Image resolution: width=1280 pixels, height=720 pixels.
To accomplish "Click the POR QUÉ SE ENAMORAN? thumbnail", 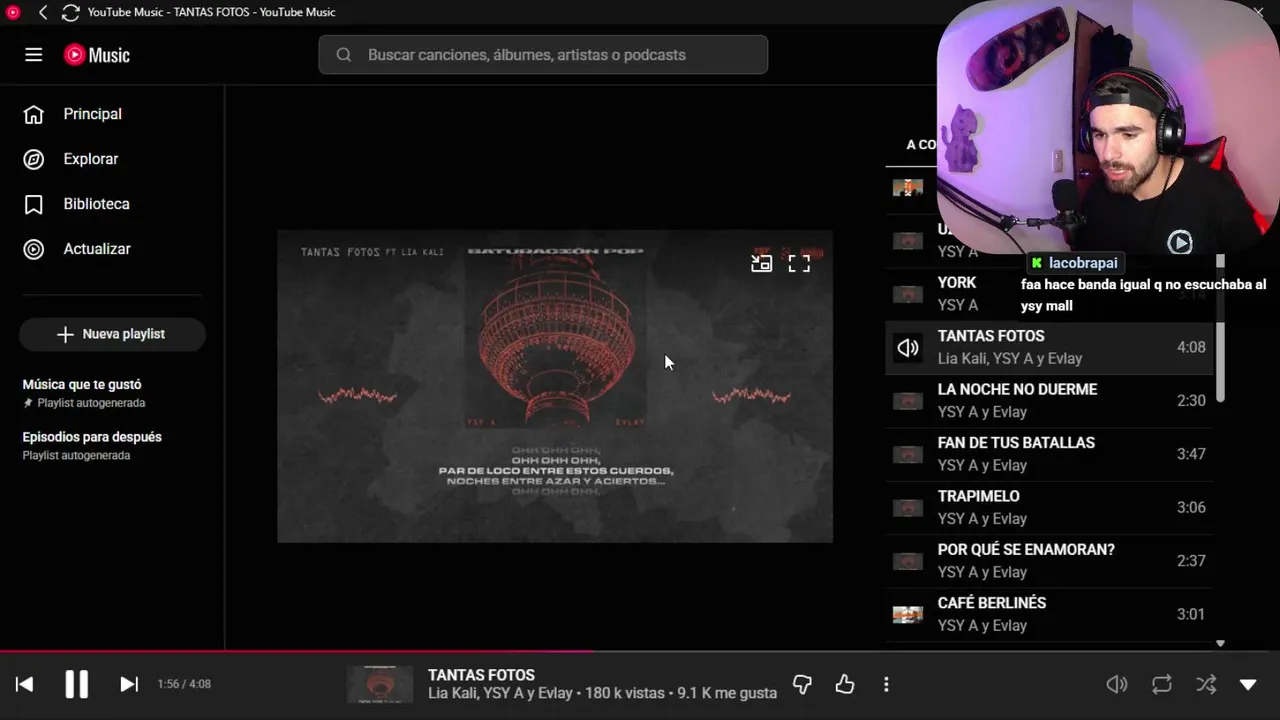I will [908, 561].
